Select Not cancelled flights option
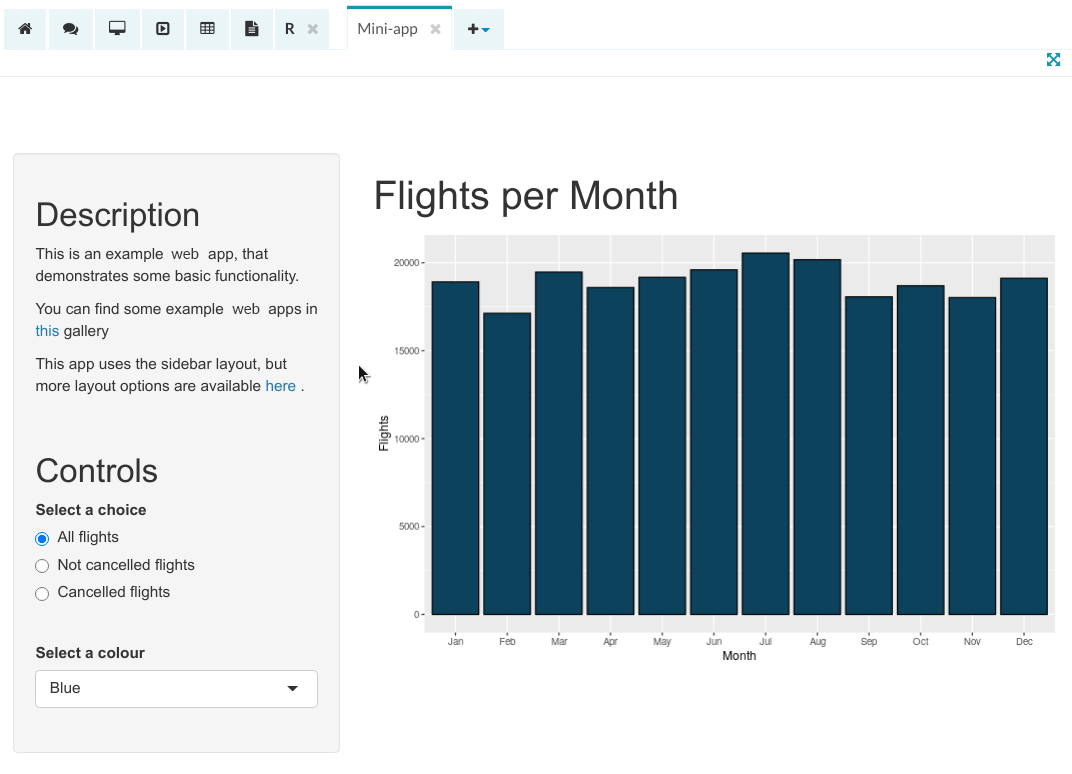This screenshot has height=774, width=1072. point(42,566)
